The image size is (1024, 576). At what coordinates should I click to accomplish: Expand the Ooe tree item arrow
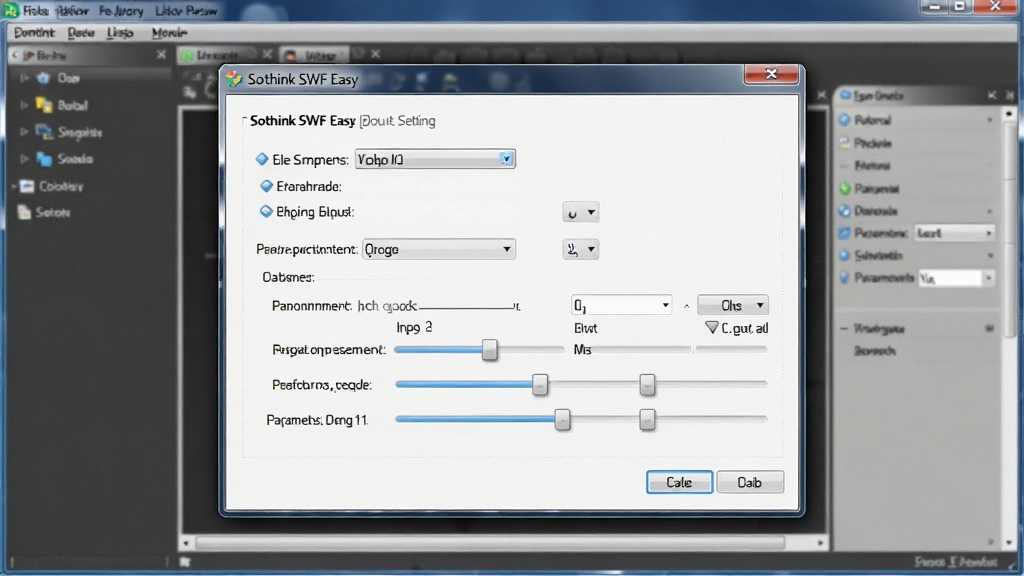[x=24, y=78]
